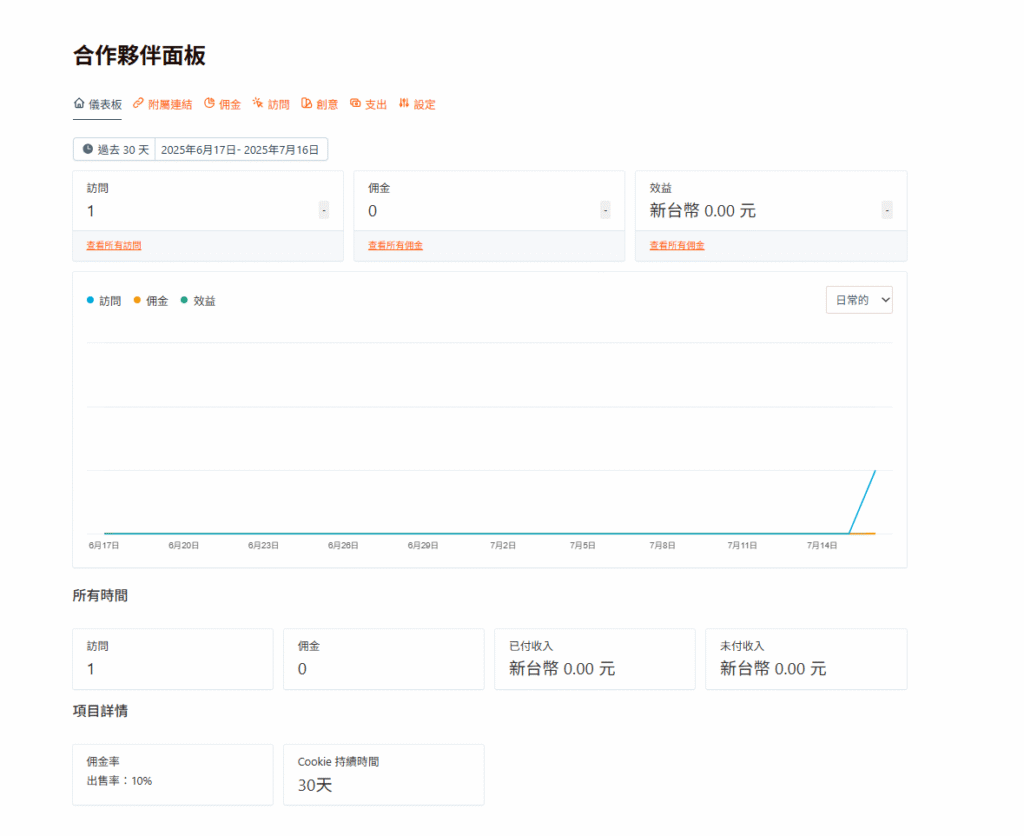
Task: Click the blue line peak on chart
Action: [x=875, y=470]
